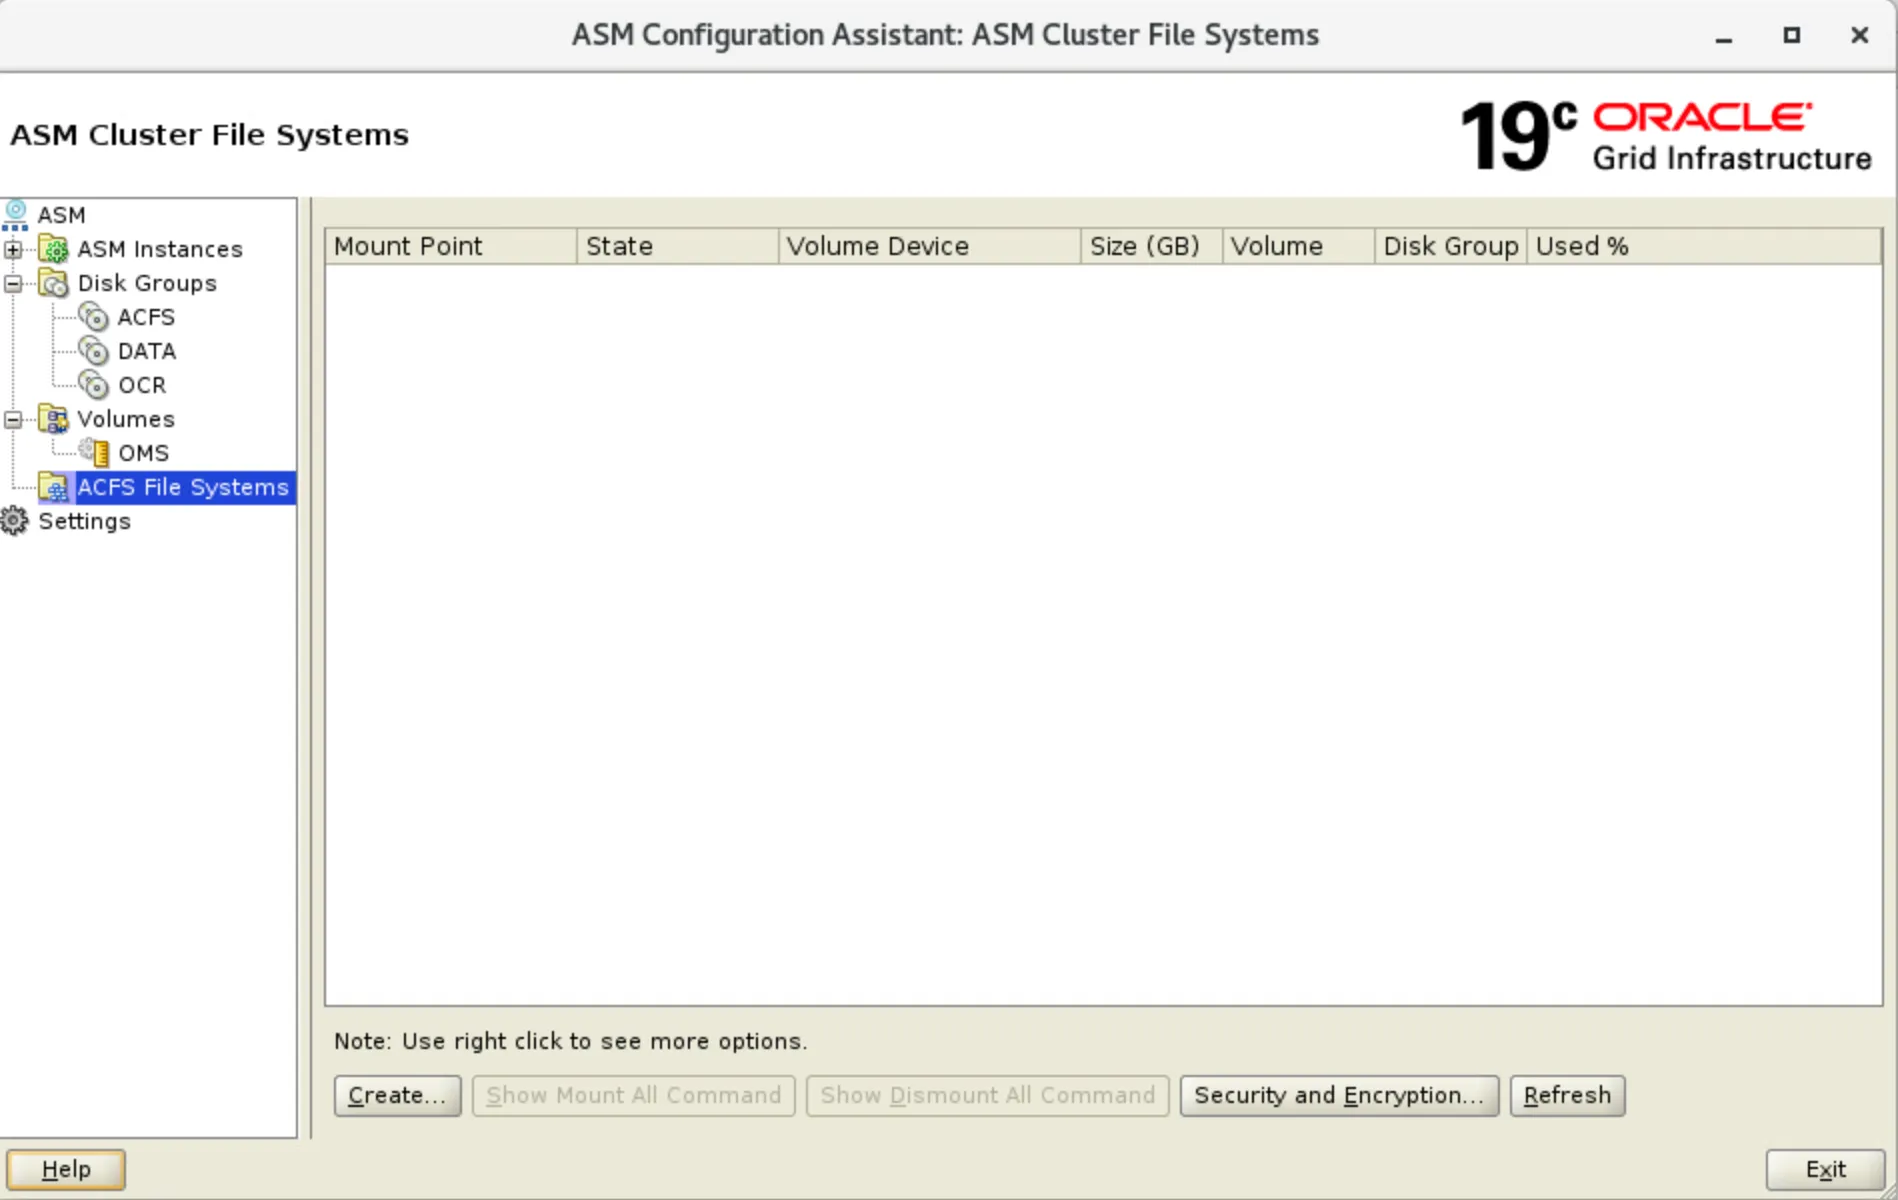Sort by Mount Point column header
The image size is (1898, 1200).
tap(450, 246)
